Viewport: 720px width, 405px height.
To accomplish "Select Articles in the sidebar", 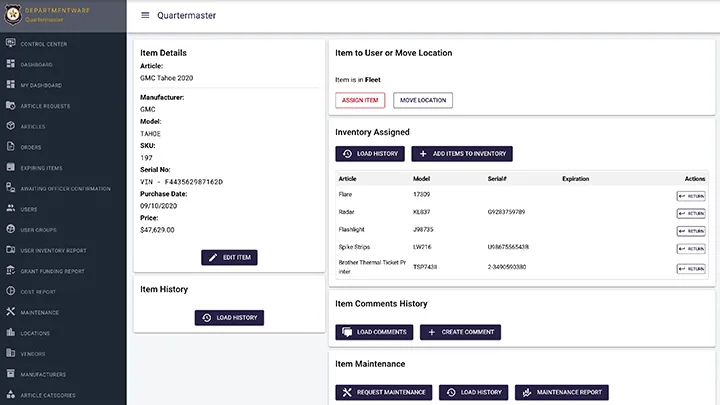I will 33,127.
